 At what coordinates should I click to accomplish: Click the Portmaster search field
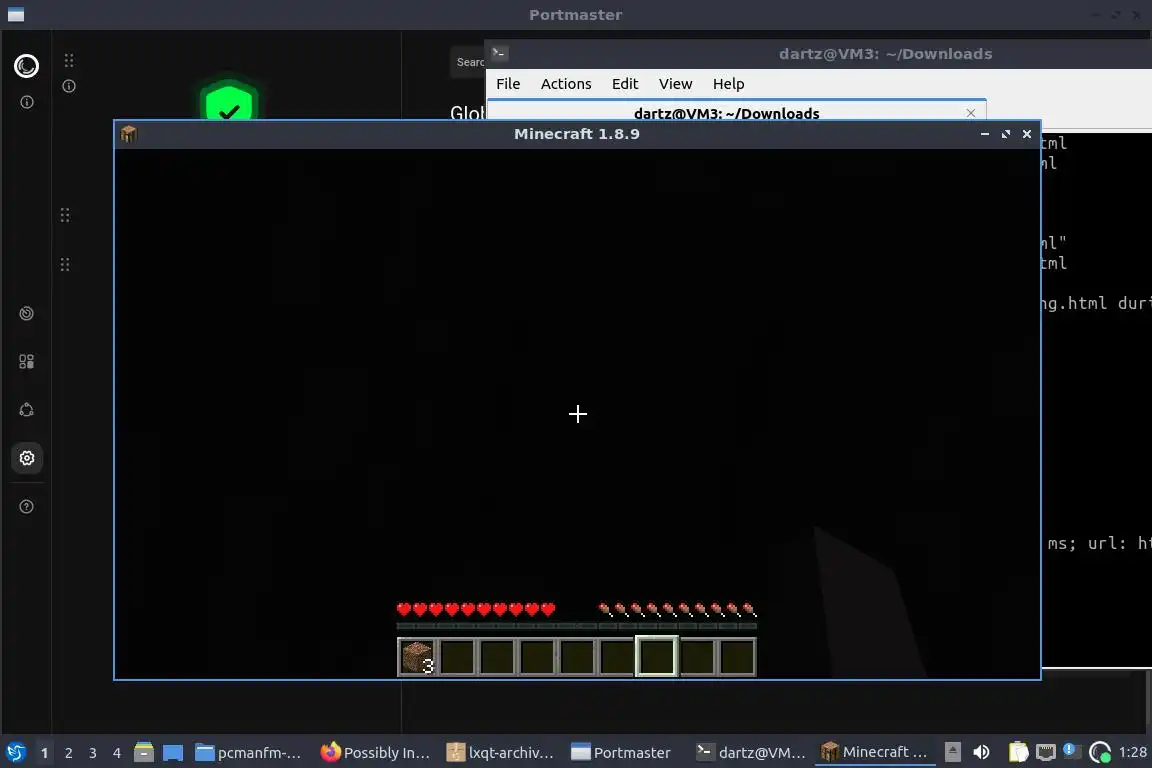coord(468,62)
